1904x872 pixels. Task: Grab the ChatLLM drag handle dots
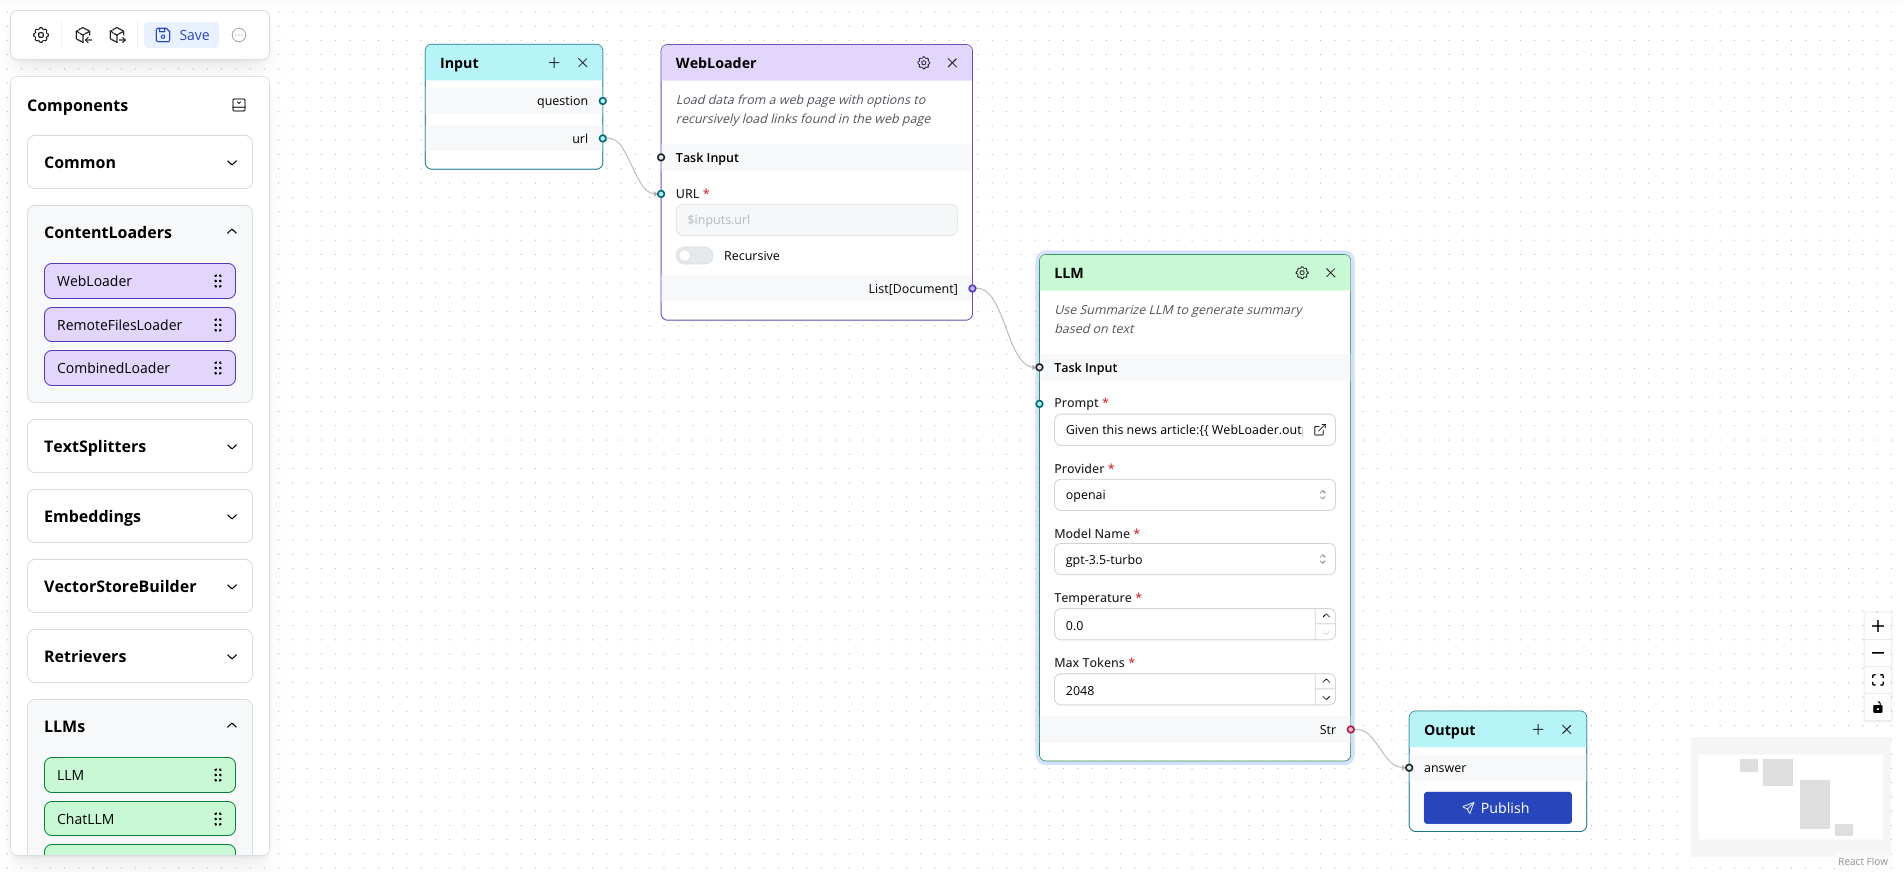218,819
